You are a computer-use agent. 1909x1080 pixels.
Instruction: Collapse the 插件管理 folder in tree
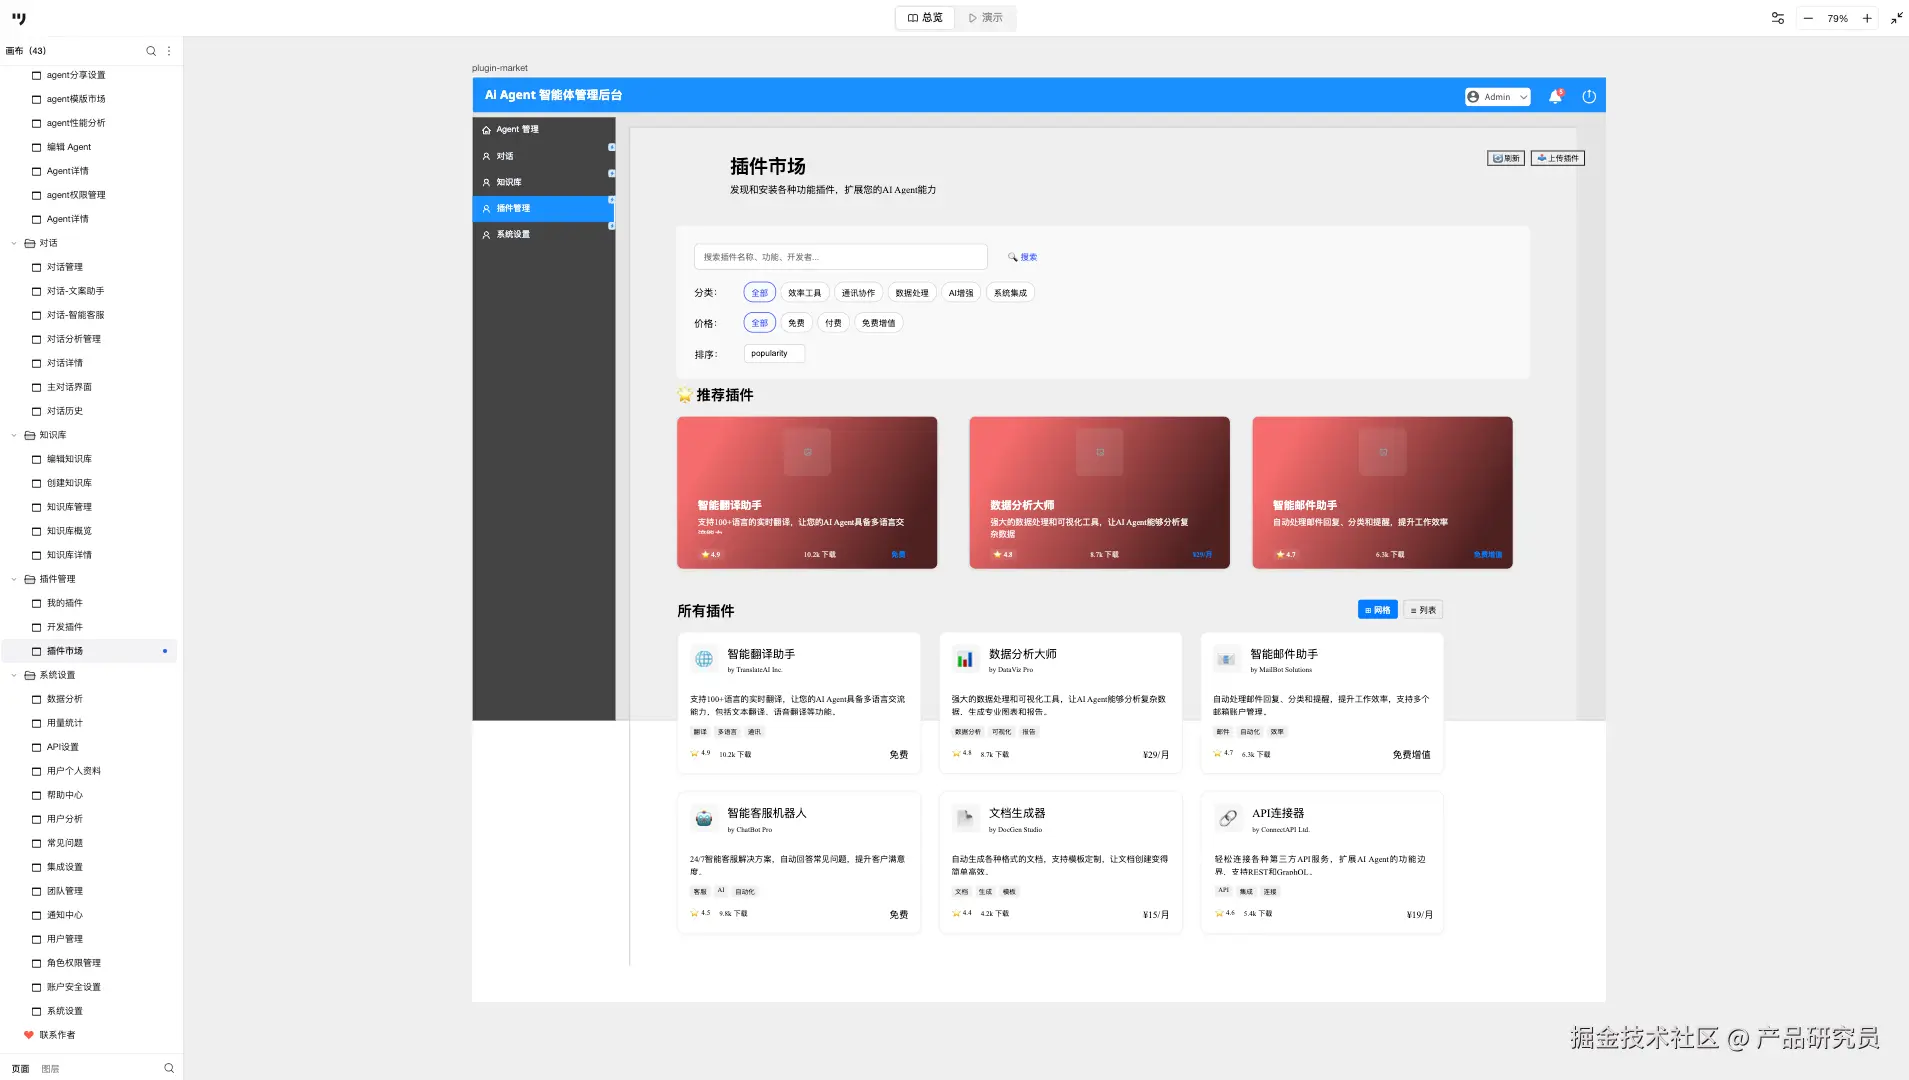14,579
